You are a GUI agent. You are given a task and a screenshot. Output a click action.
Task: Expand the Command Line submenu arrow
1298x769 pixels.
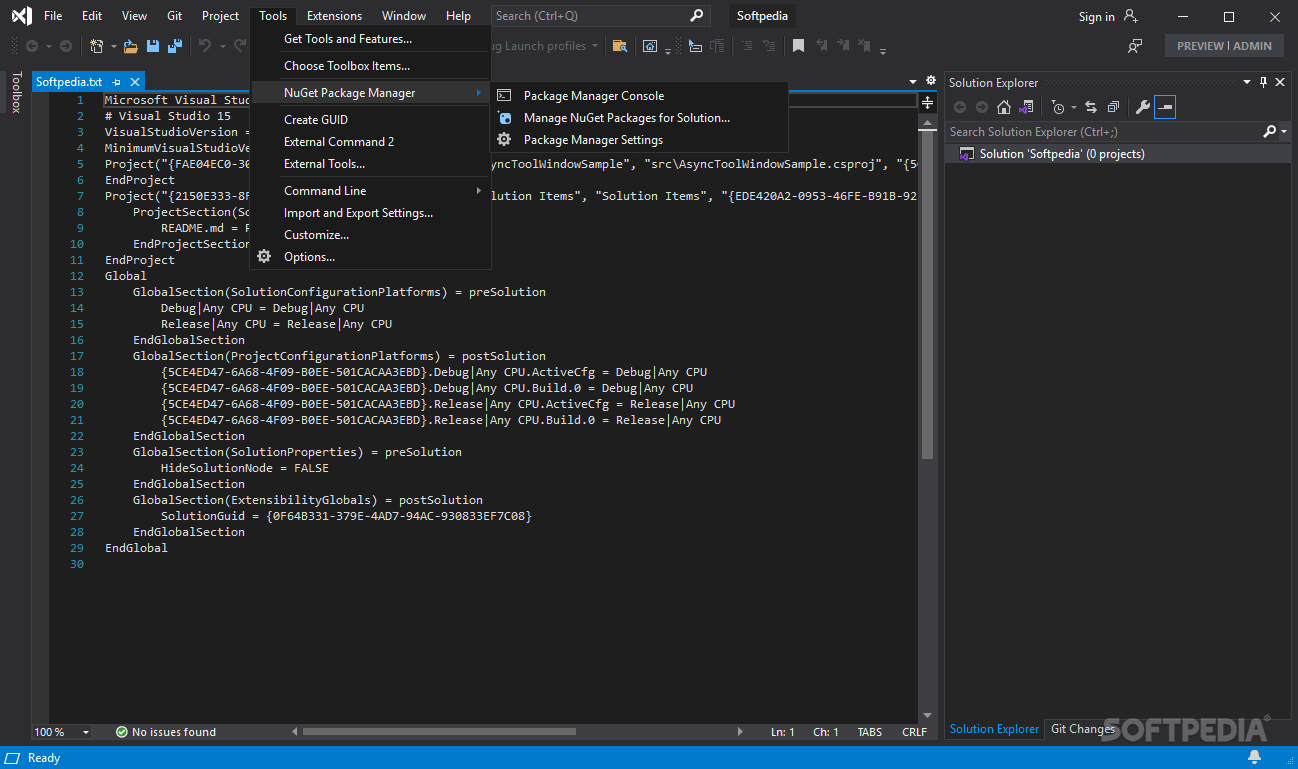point(479,191)
